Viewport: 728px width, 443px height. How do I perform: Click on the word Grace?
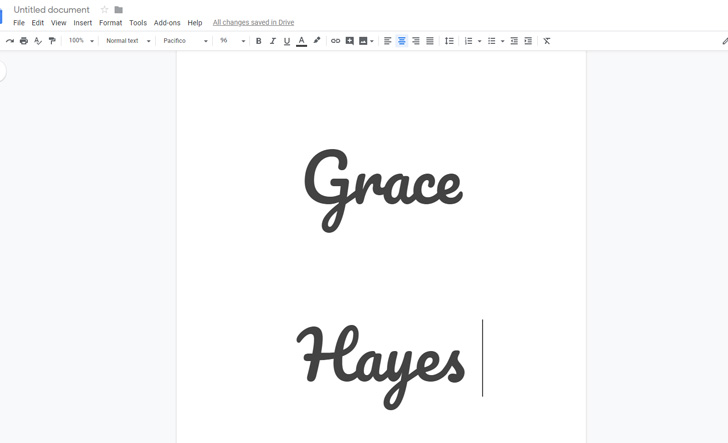(383, 190)
